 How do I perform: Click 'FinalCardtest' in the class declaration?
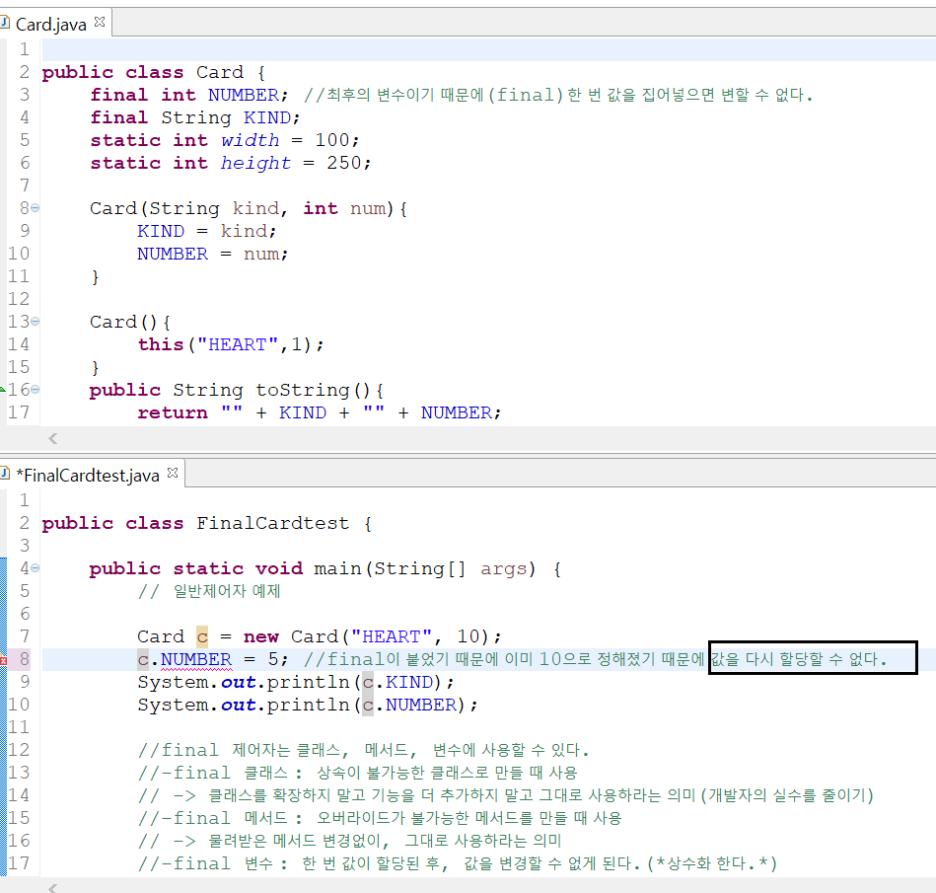[x=273, y=524]
